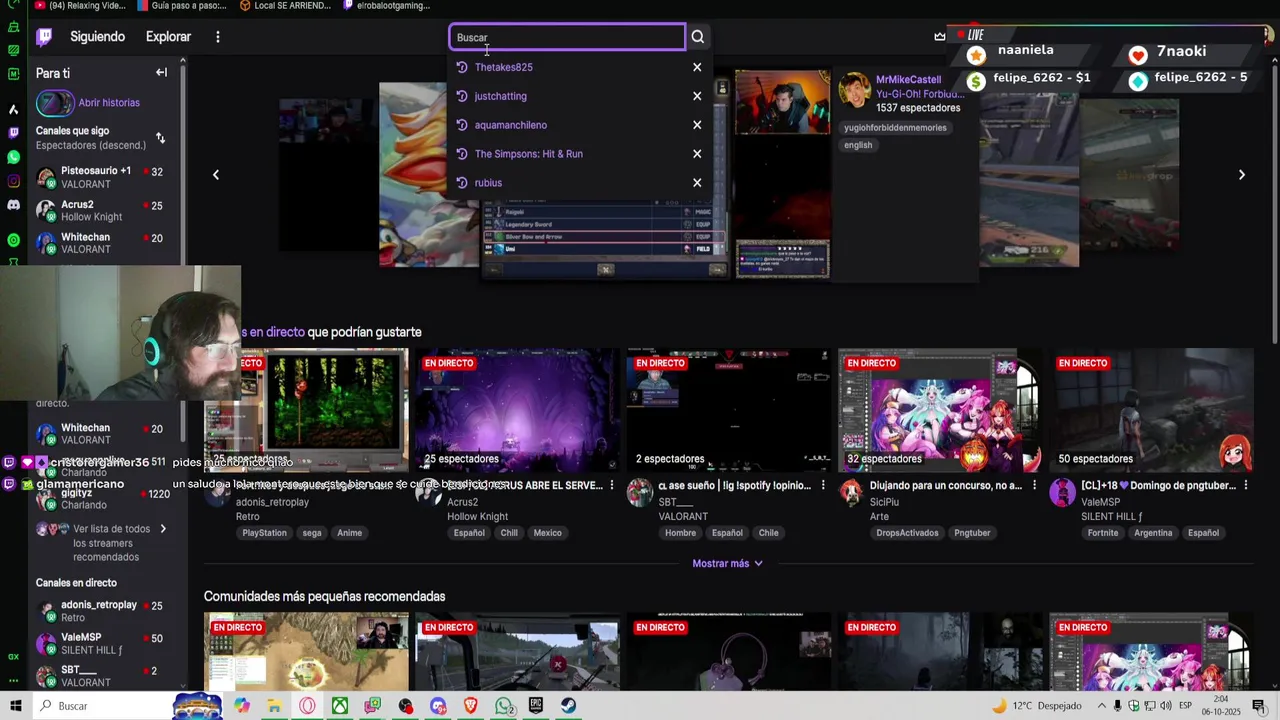Open options for the Acrus2 stream card
Image resolution: width=1280 pixels, height=720 pixels.
tap(612, 485)
